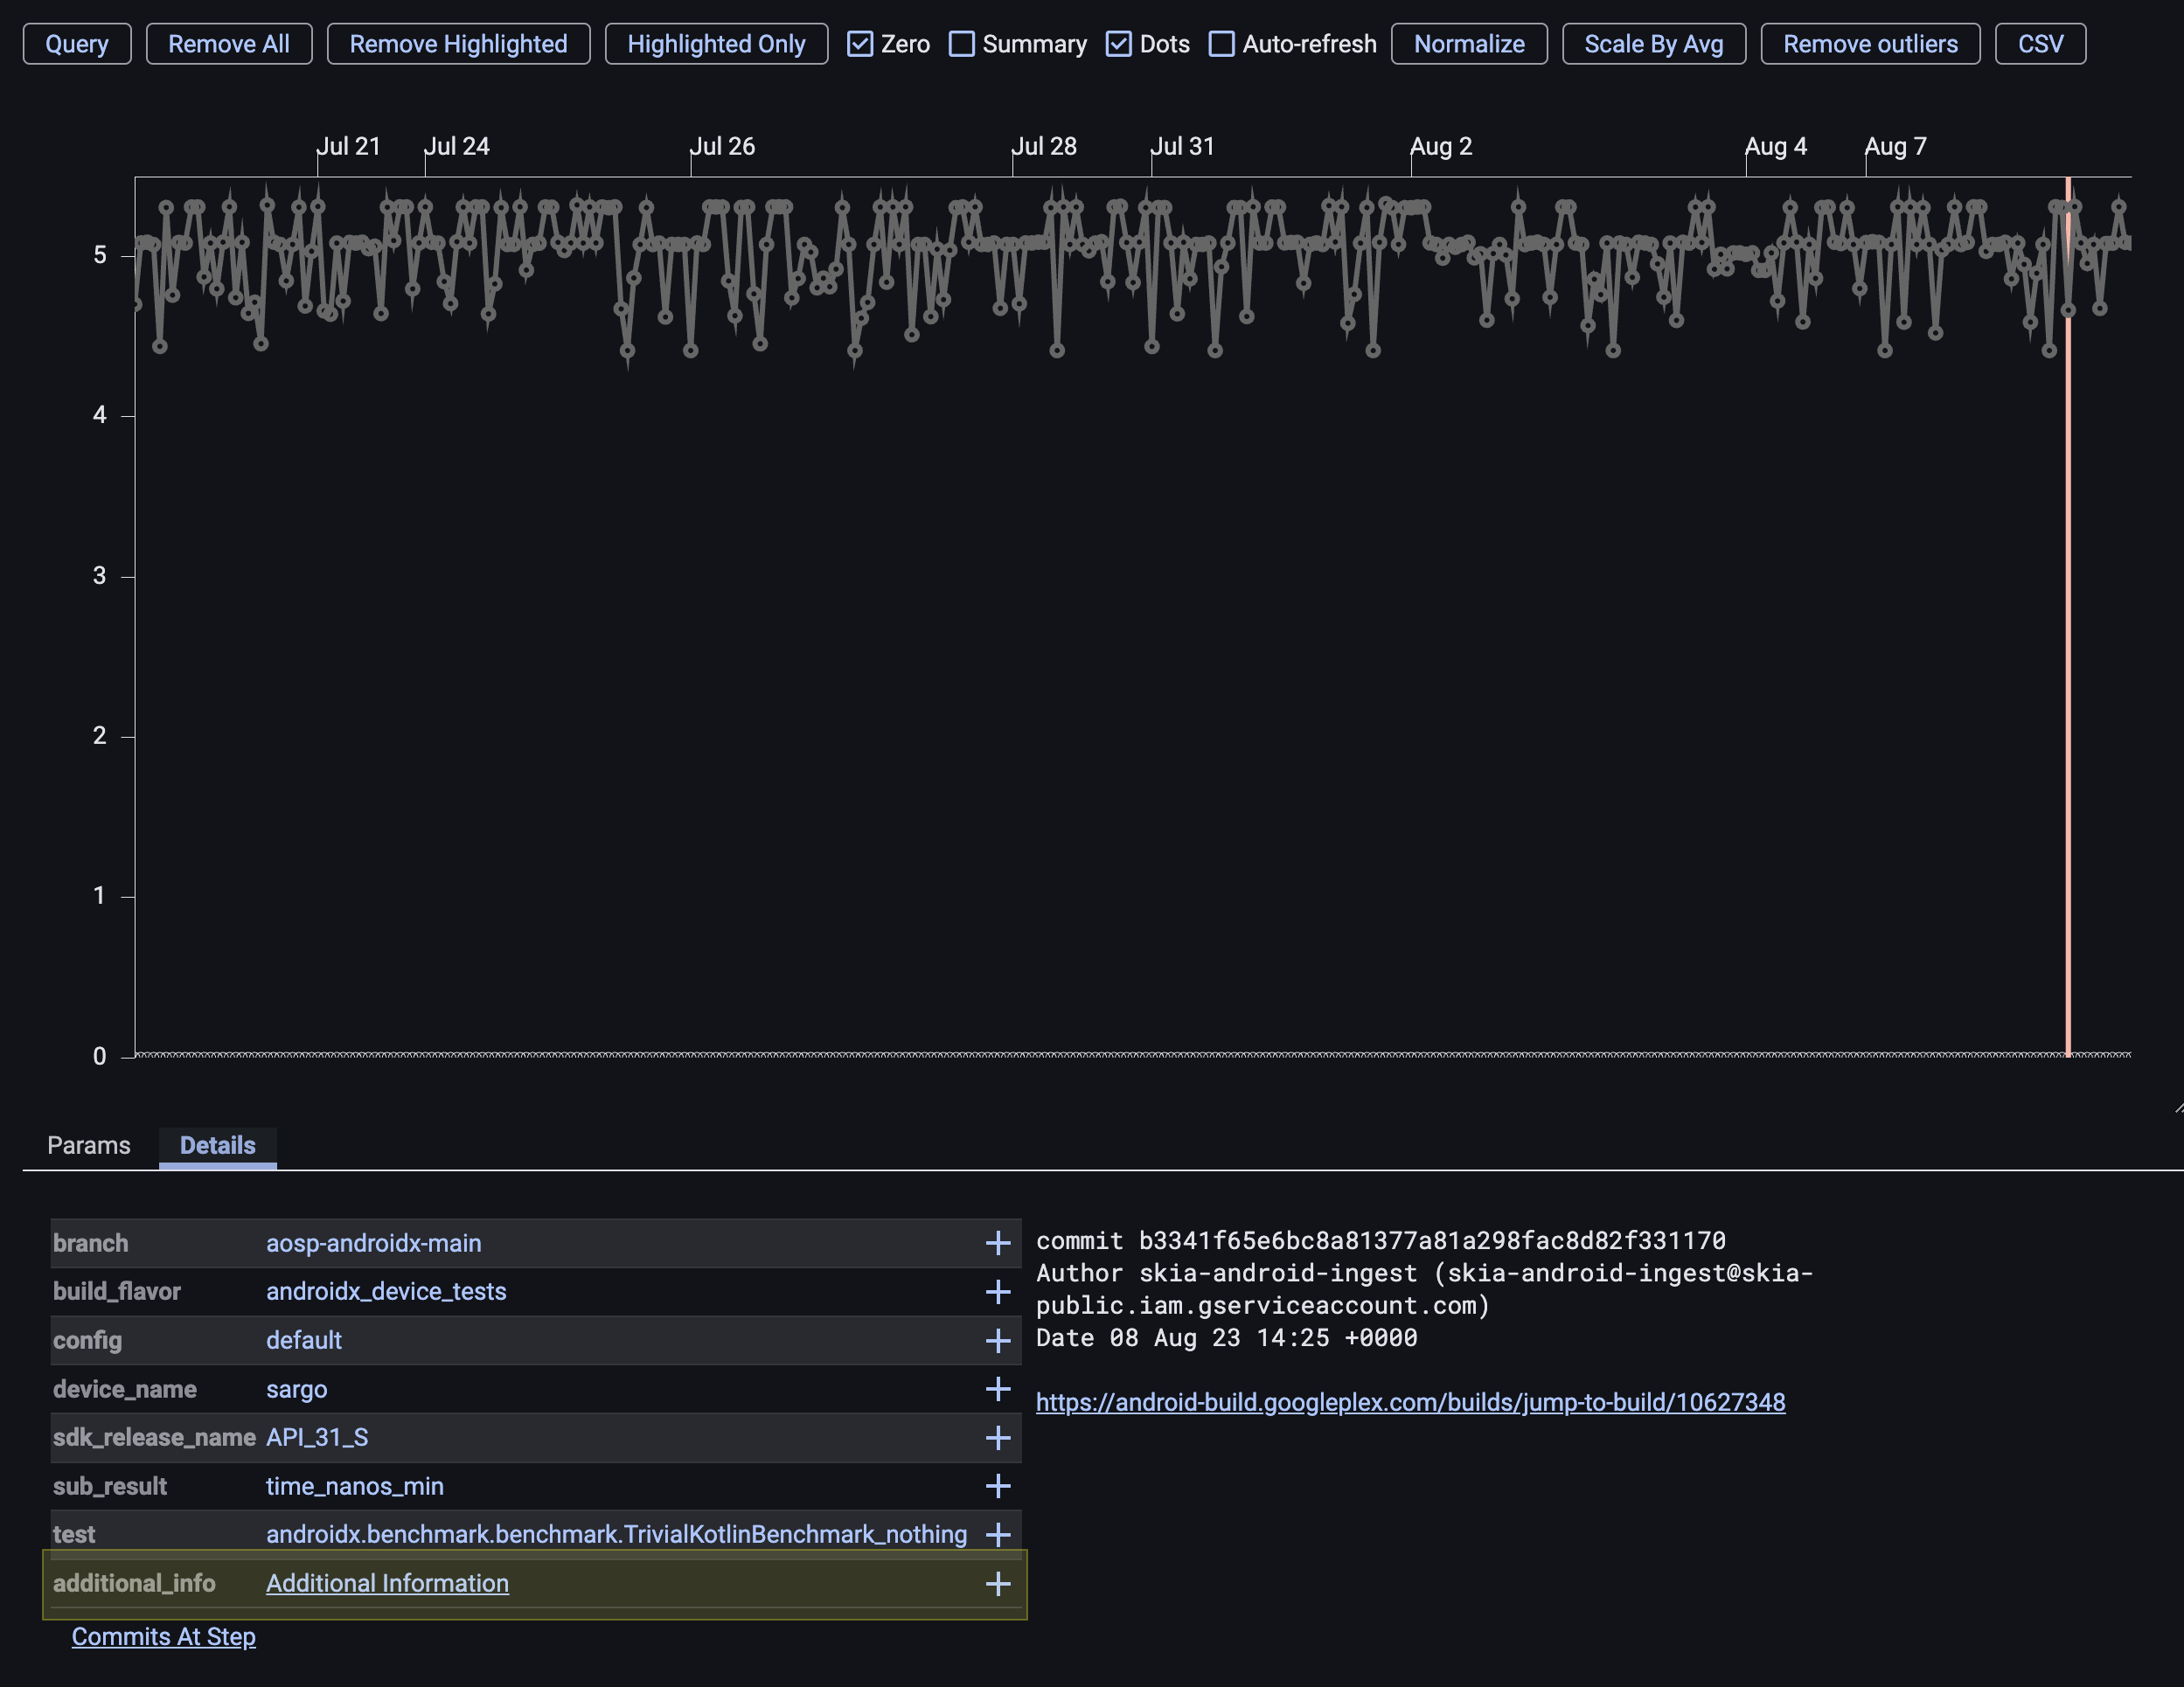Turn on Auto-refresh checkbox
Viewport: 2184px width, 1687px height.
point(1221,44)
